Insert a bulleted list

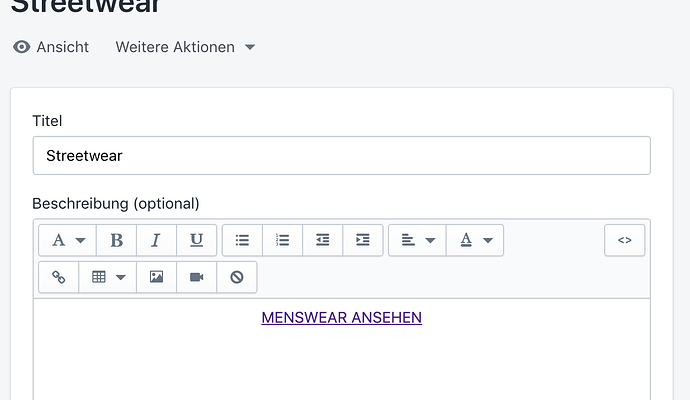242,240
